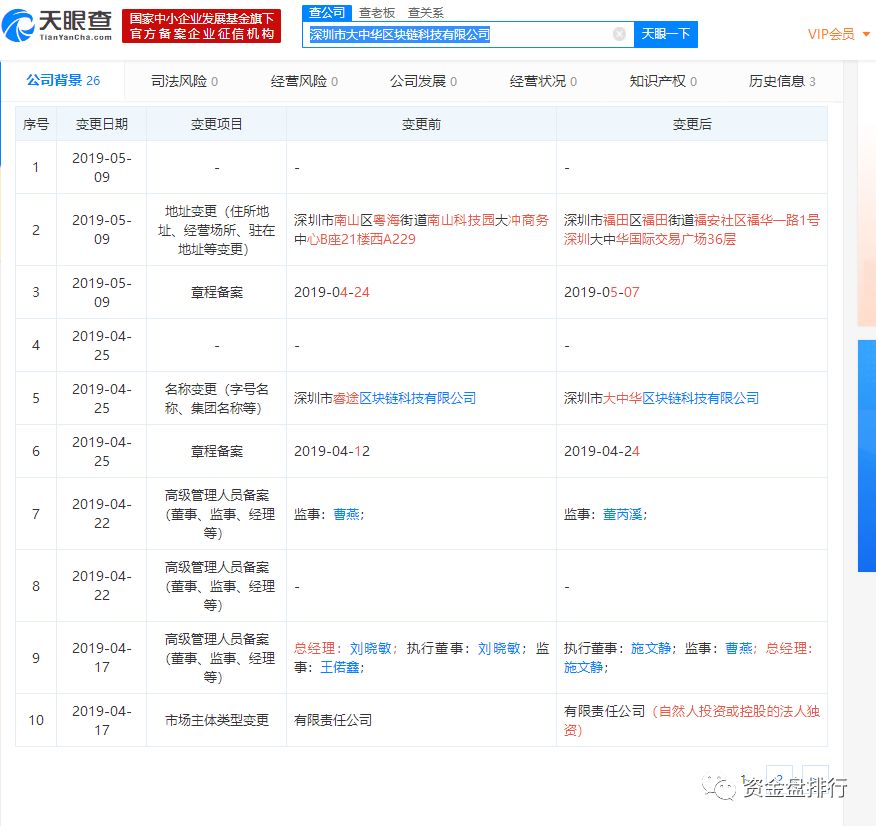Click the 变更前 column header

(x=421, y=124)
